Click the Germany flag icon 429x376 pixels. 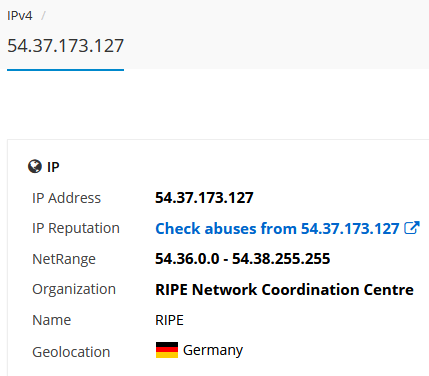pyautogui.click(x=167, y=350)
